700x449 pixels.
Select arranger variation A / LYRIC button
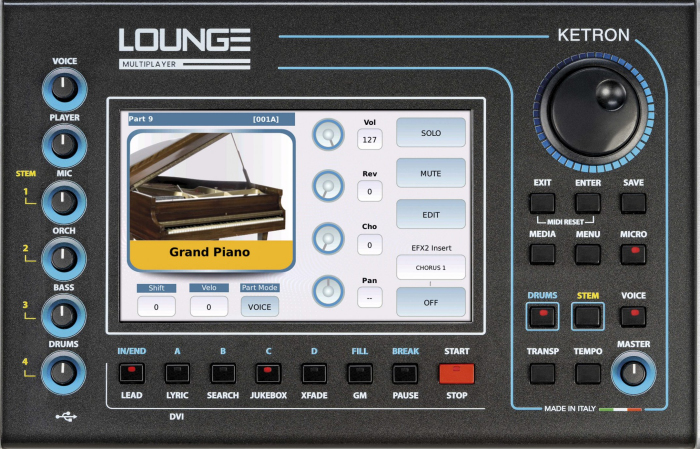coord(177,374)
